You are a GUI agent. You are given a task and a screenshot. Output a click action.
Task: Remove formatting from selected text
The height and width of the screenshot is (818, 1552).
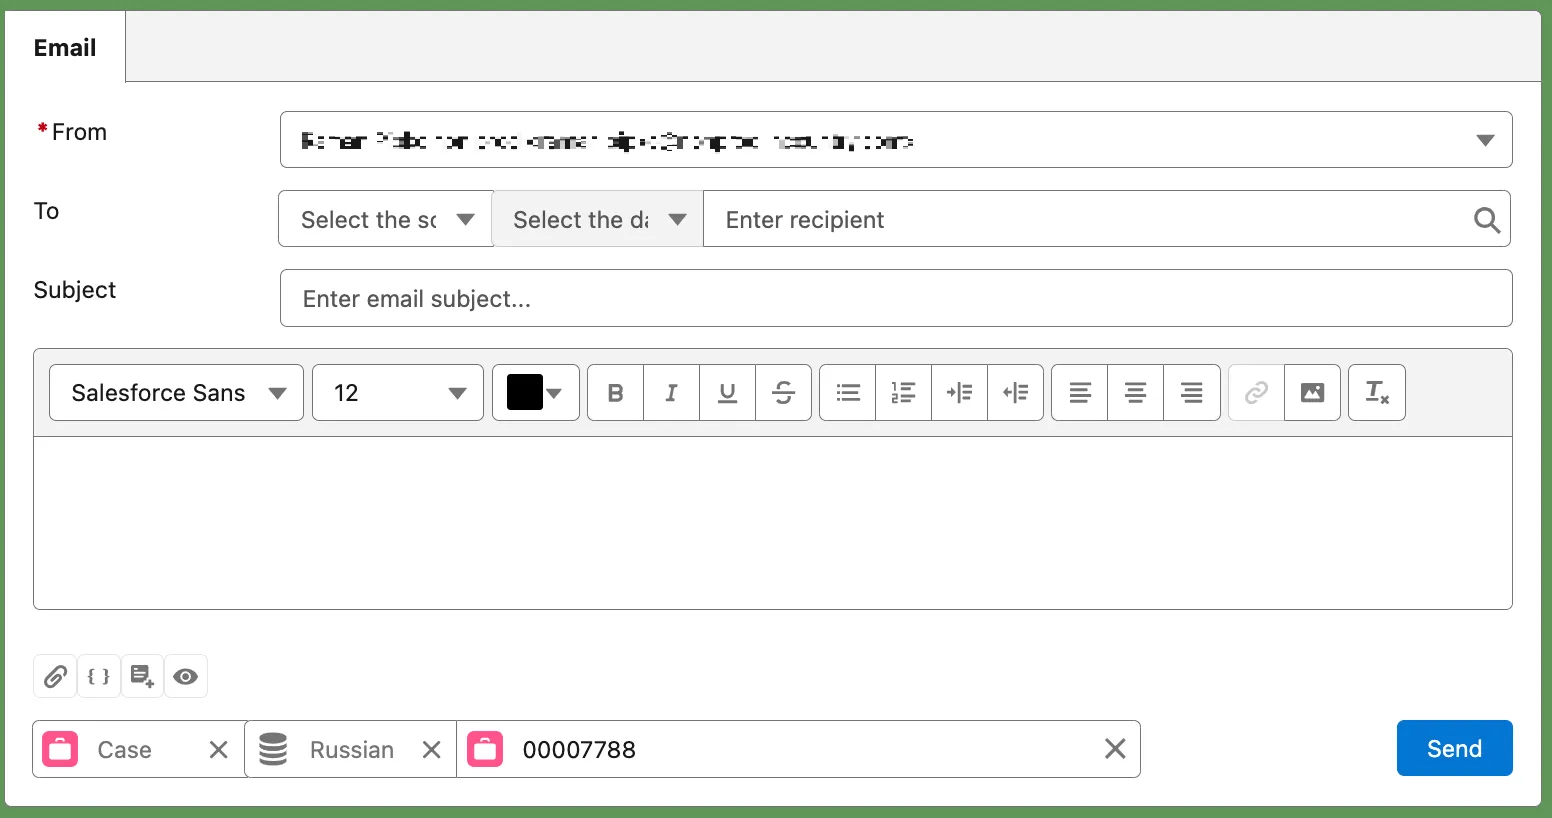(x=1376, y=393)
